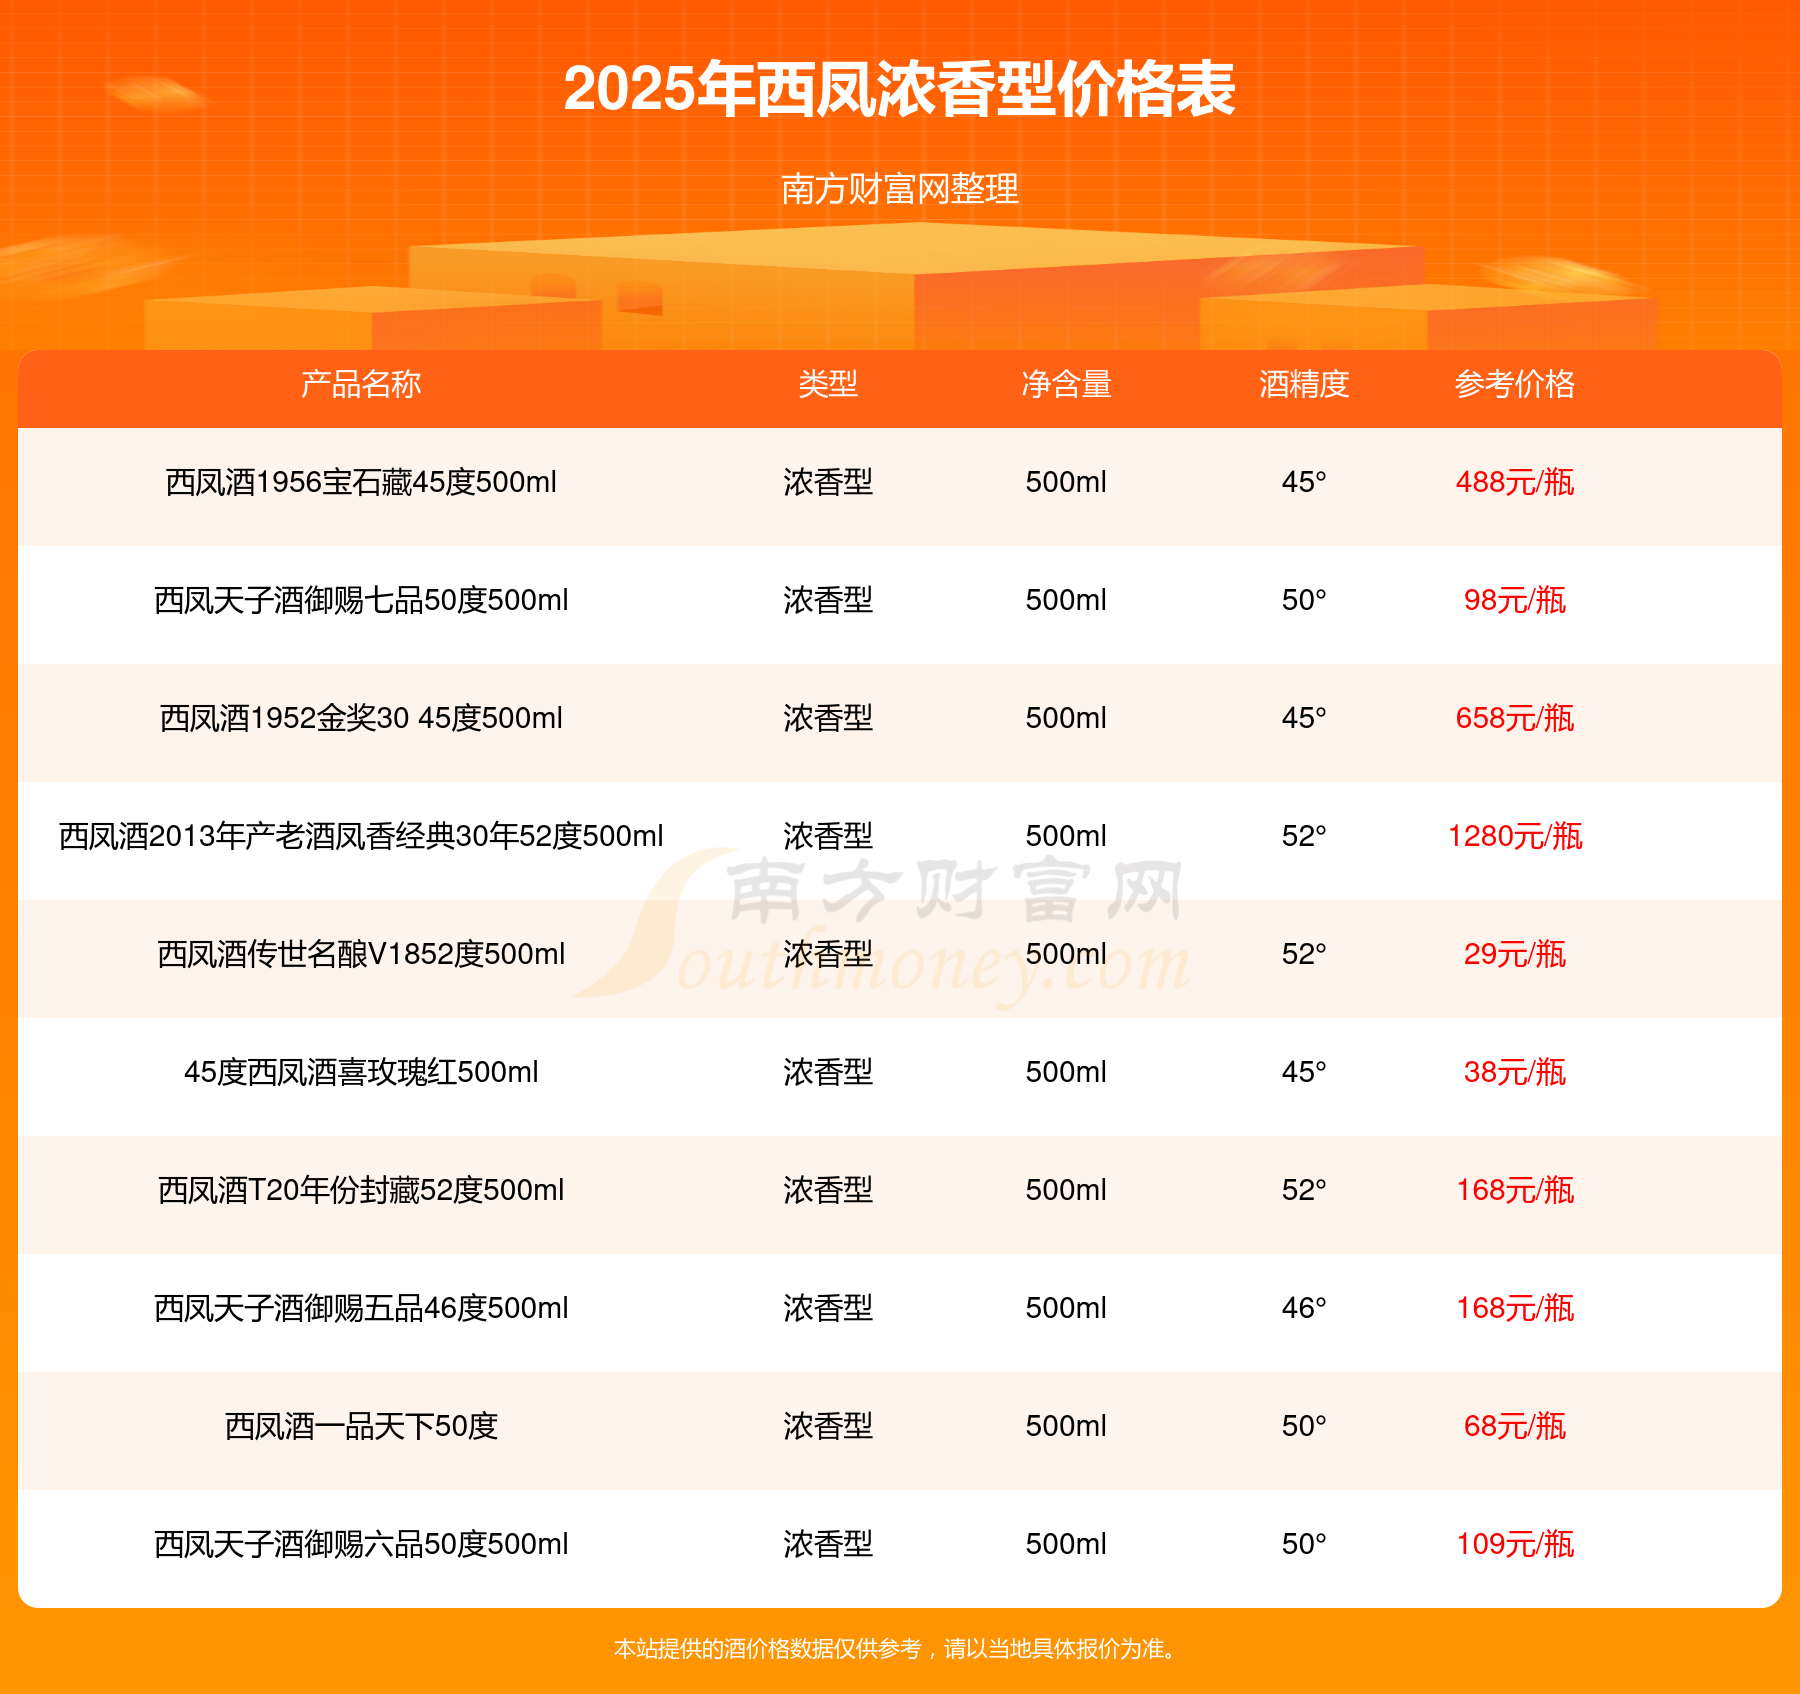1800x1694 pixels.
Task: Click the footer disclaimer 本站提供的酒价格数据仅供参考
Action: [x=768, y=1648]
